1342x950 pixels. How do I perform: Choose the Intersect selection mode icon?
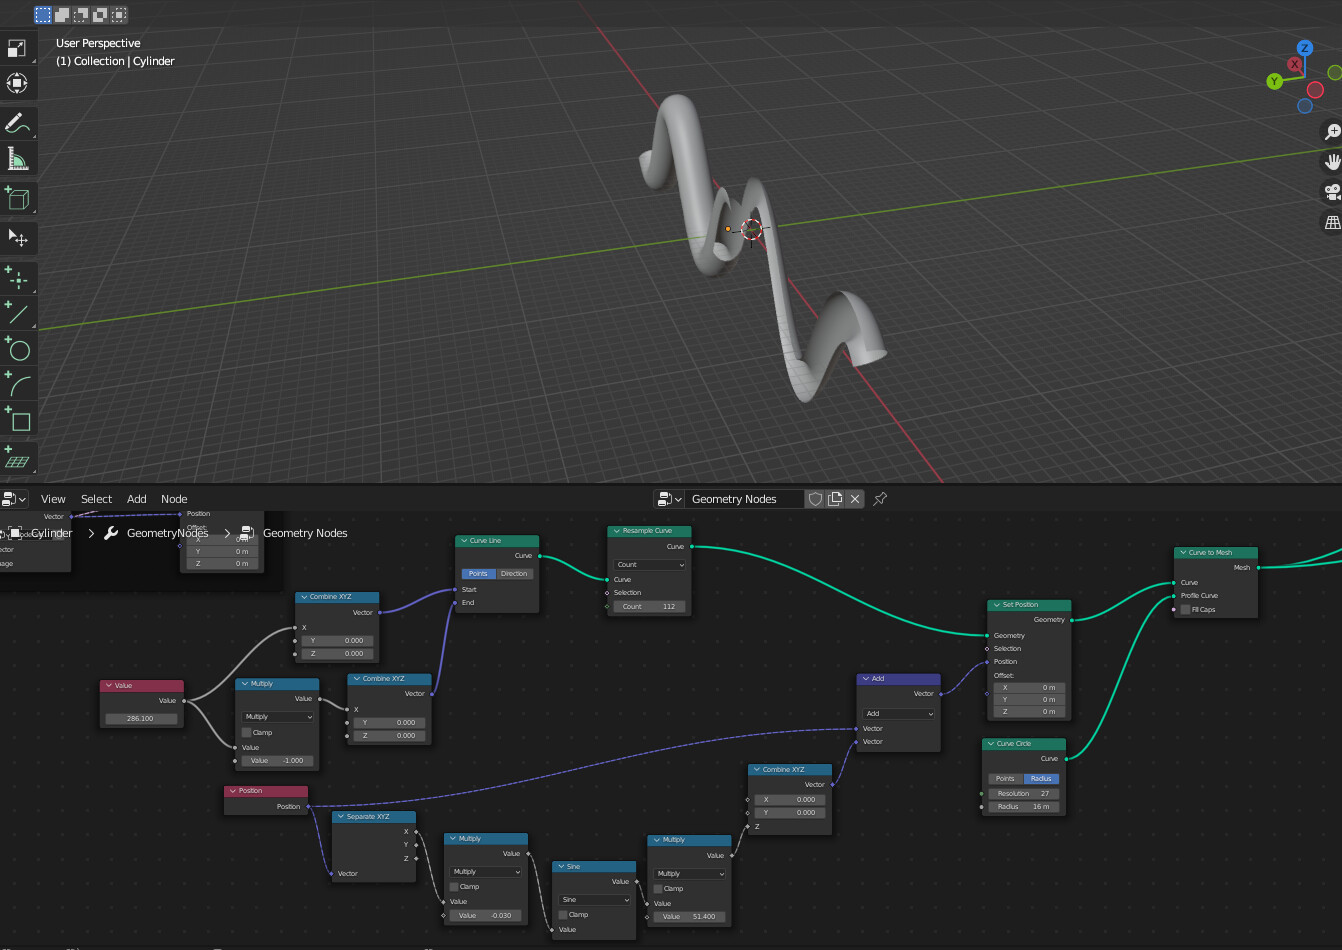(119, 15)
